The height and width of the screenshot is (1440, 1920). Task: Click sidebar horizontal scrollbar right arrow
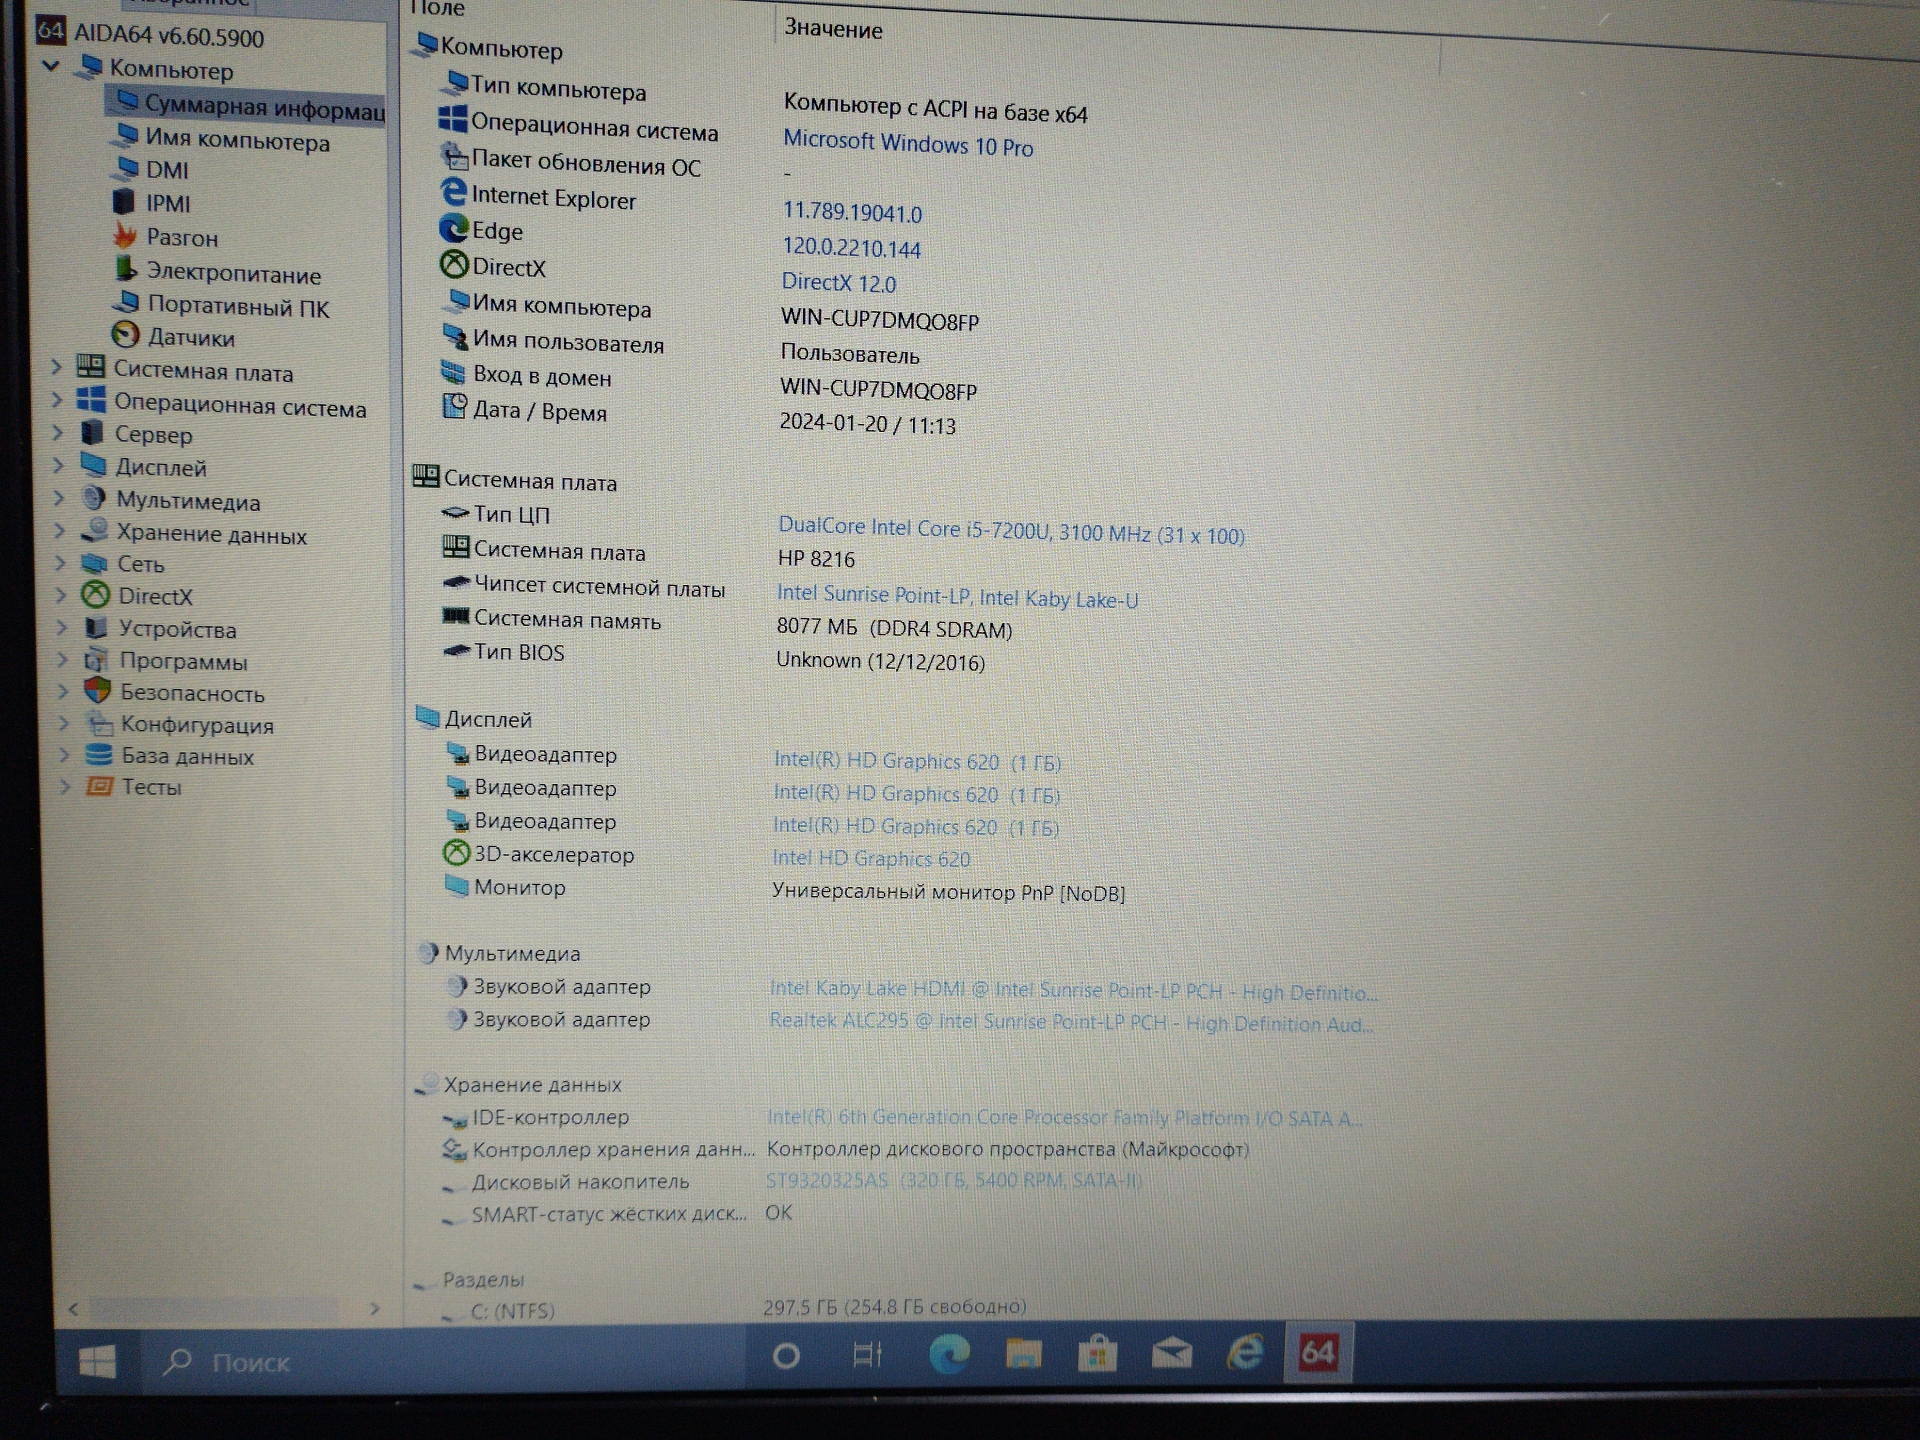374,1308
